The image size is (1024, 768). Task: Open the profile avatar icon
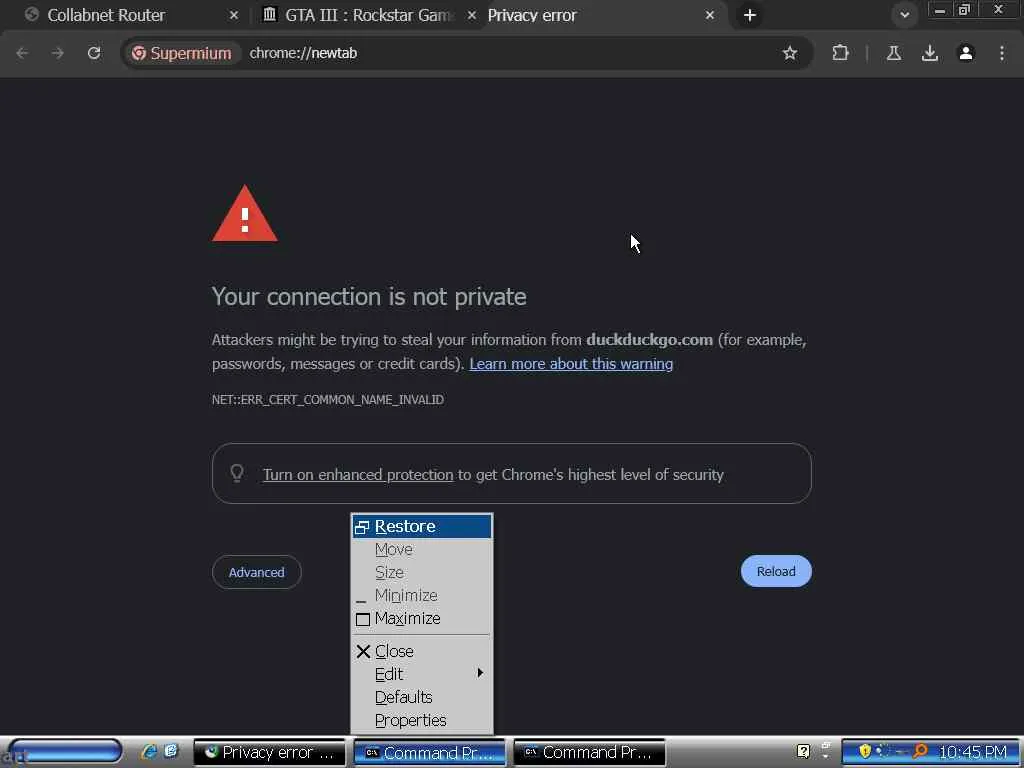(966, 53)
